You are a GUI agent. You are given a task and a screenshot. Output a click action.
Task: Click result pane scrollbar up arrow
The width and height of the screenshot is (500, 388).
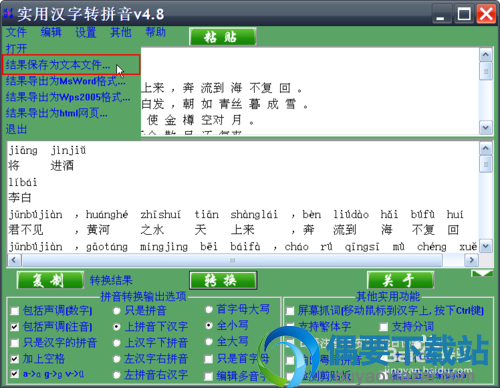click(486, 148)
